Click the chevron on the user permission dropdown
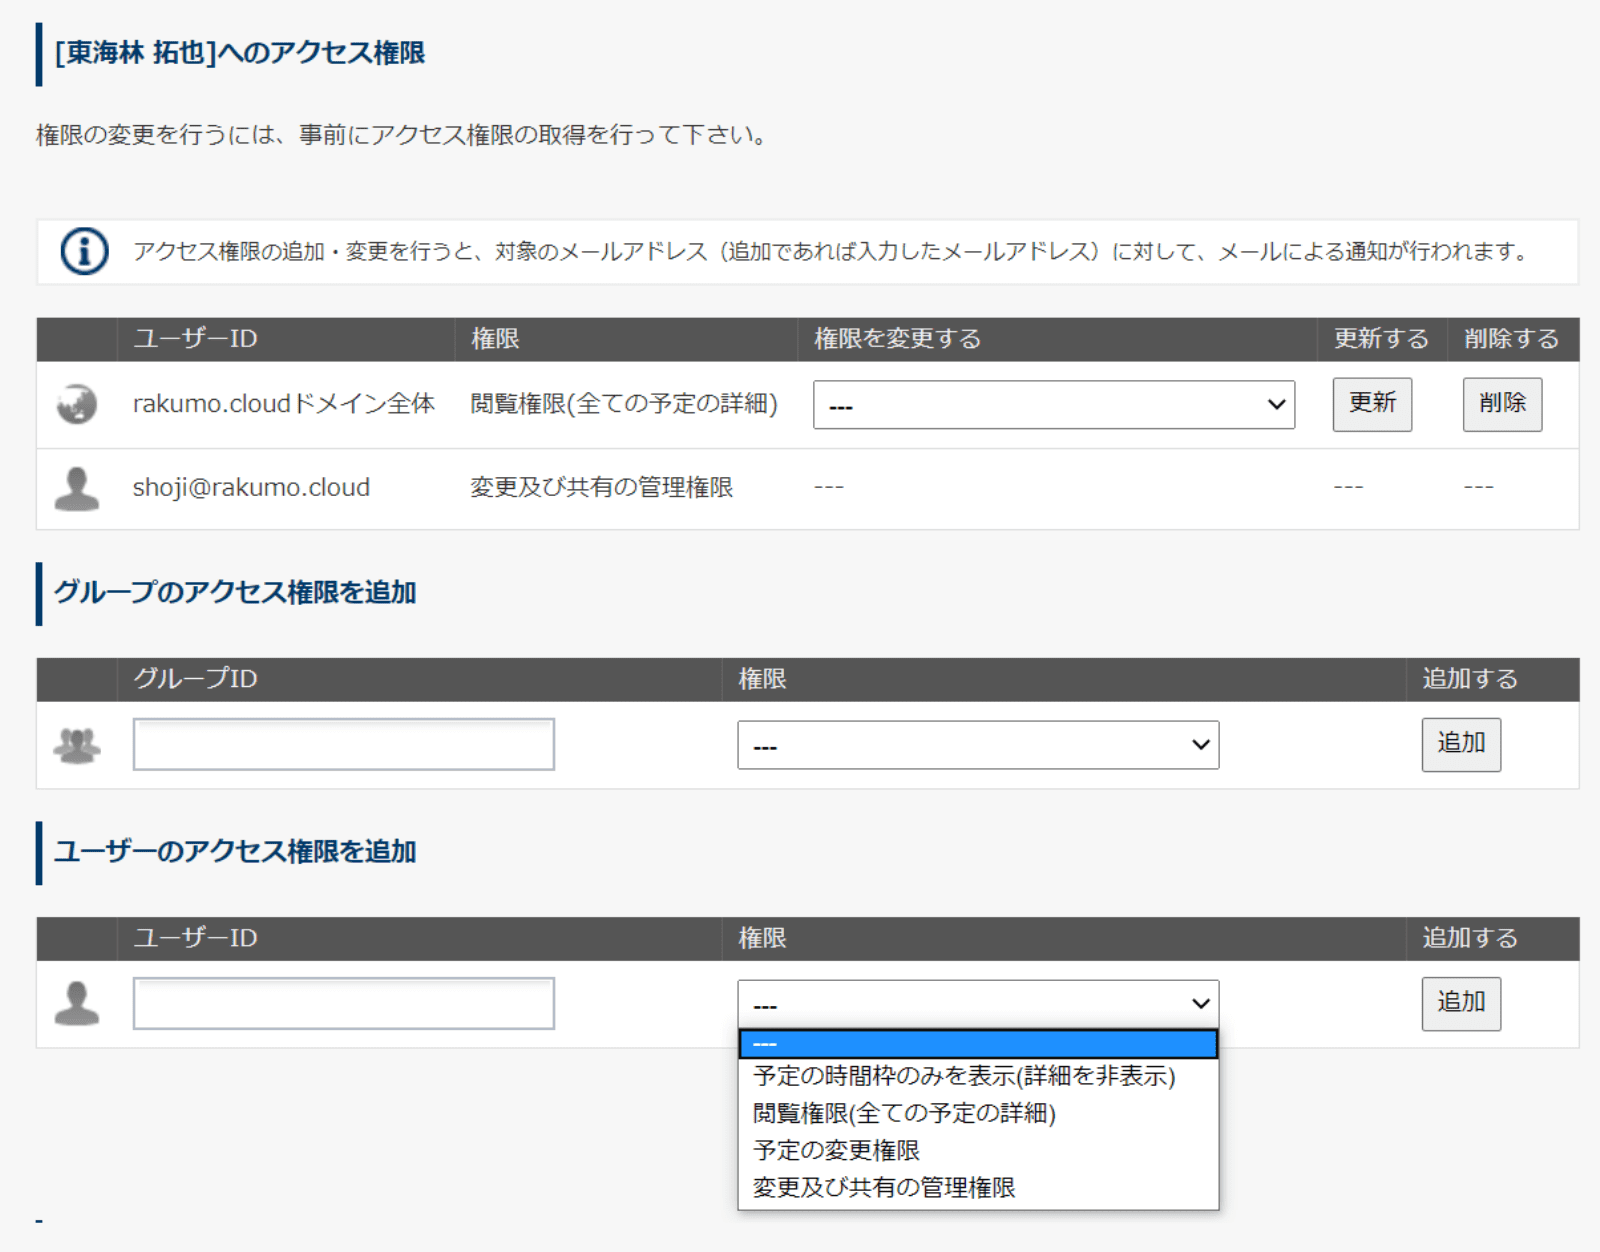This screenshot has height=1252, width=1600. (x=1201, y=1002)
